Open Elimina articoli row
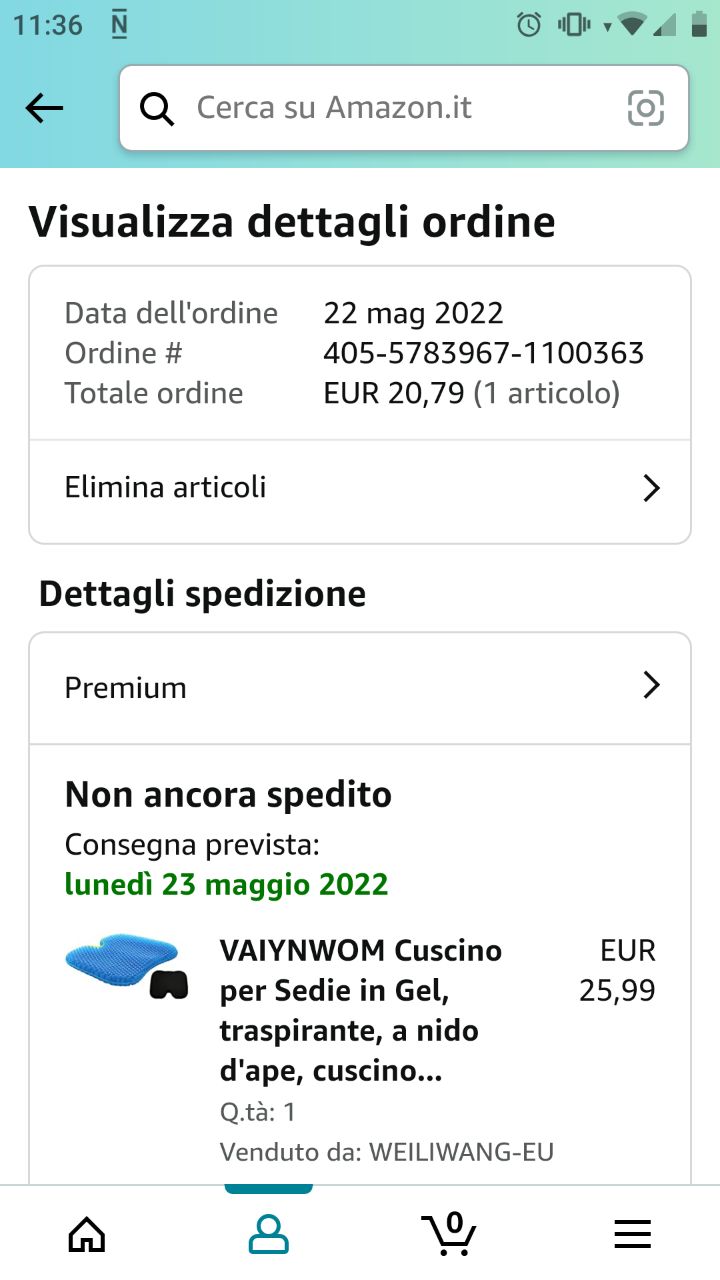Image resolution: width=720 pixels, height=1280 pixels. [x=360, y=489]
